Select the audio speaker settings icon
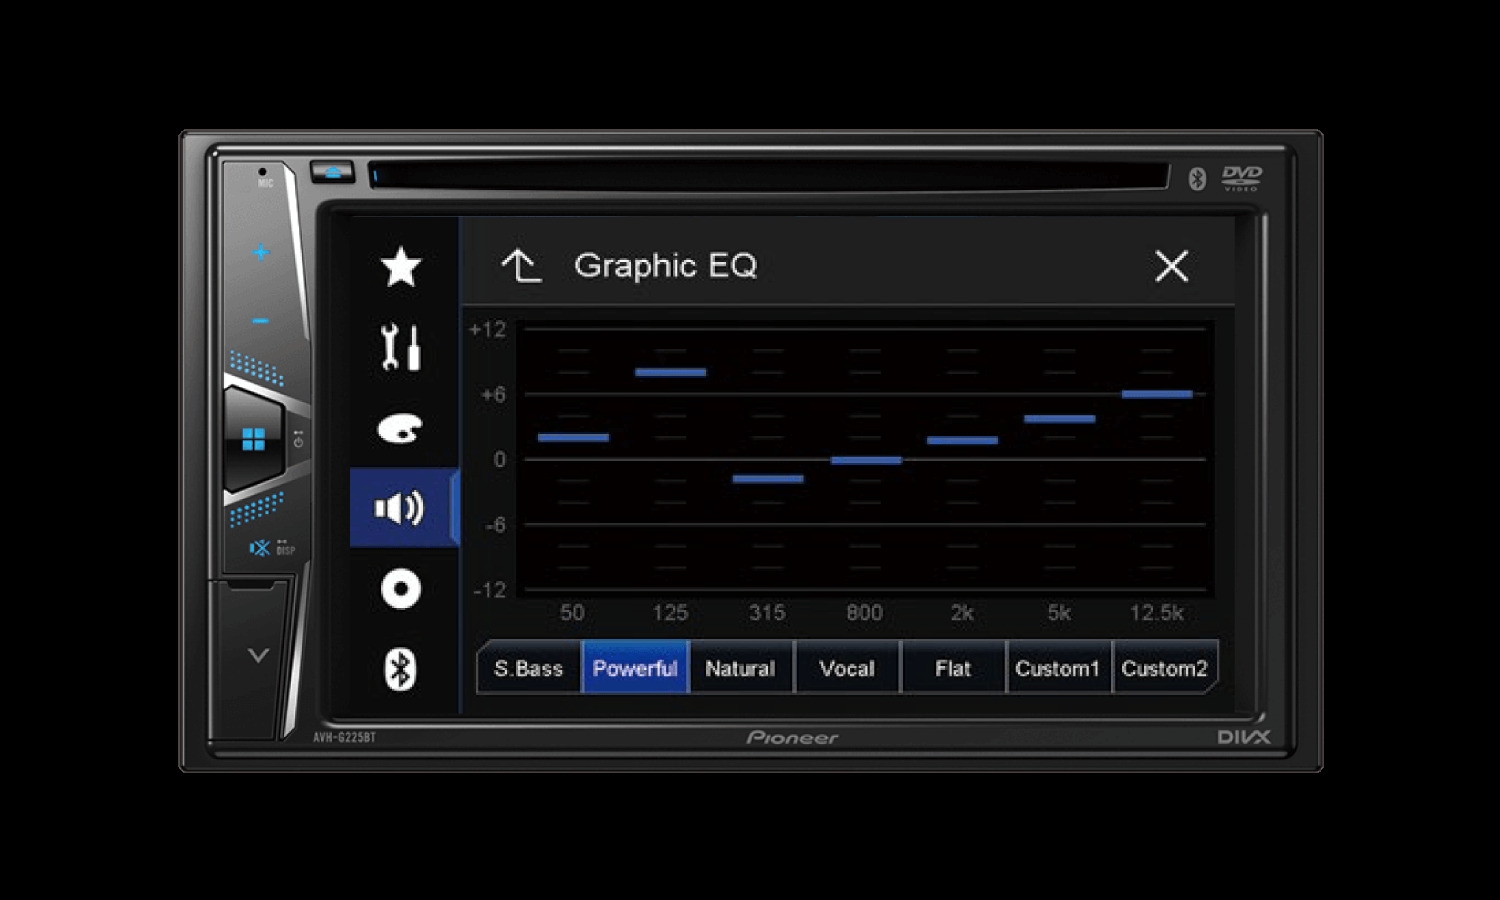 [401, 508]
